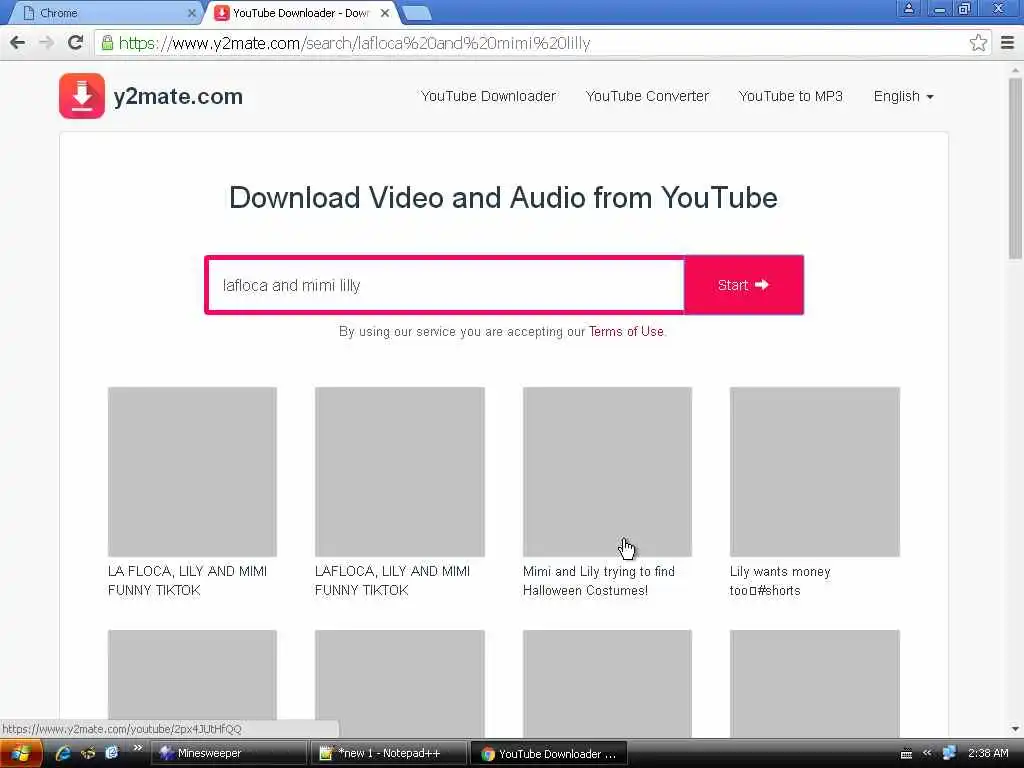The height and width of the screenshot is (768, 1024).
Task: Click the title LAFLOCA, LILY AND MIMI FUNNY TIKTOK
Action: [392, 581]
